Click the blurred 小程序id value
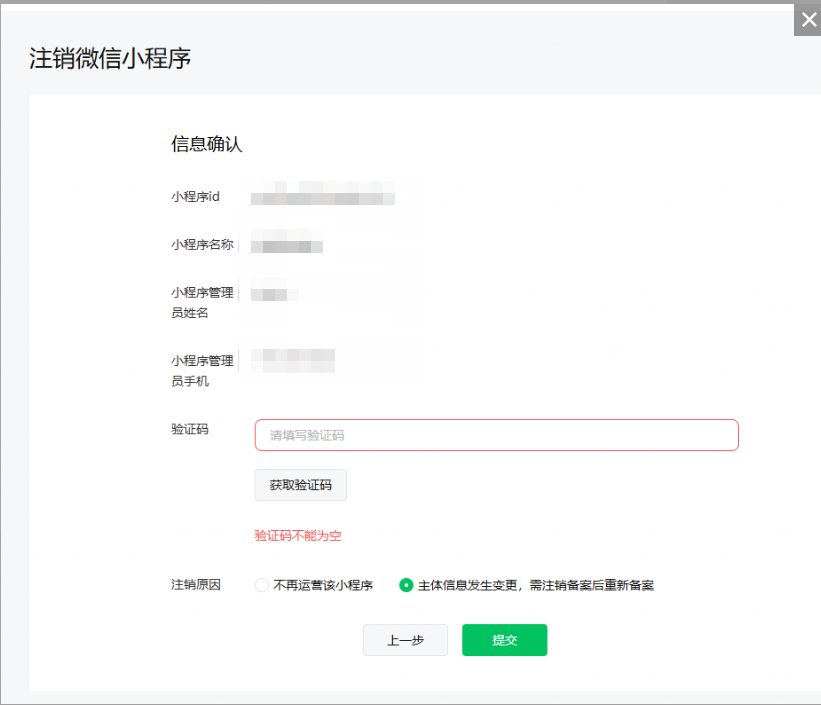 pyautogui.click(x=323, y=193)
